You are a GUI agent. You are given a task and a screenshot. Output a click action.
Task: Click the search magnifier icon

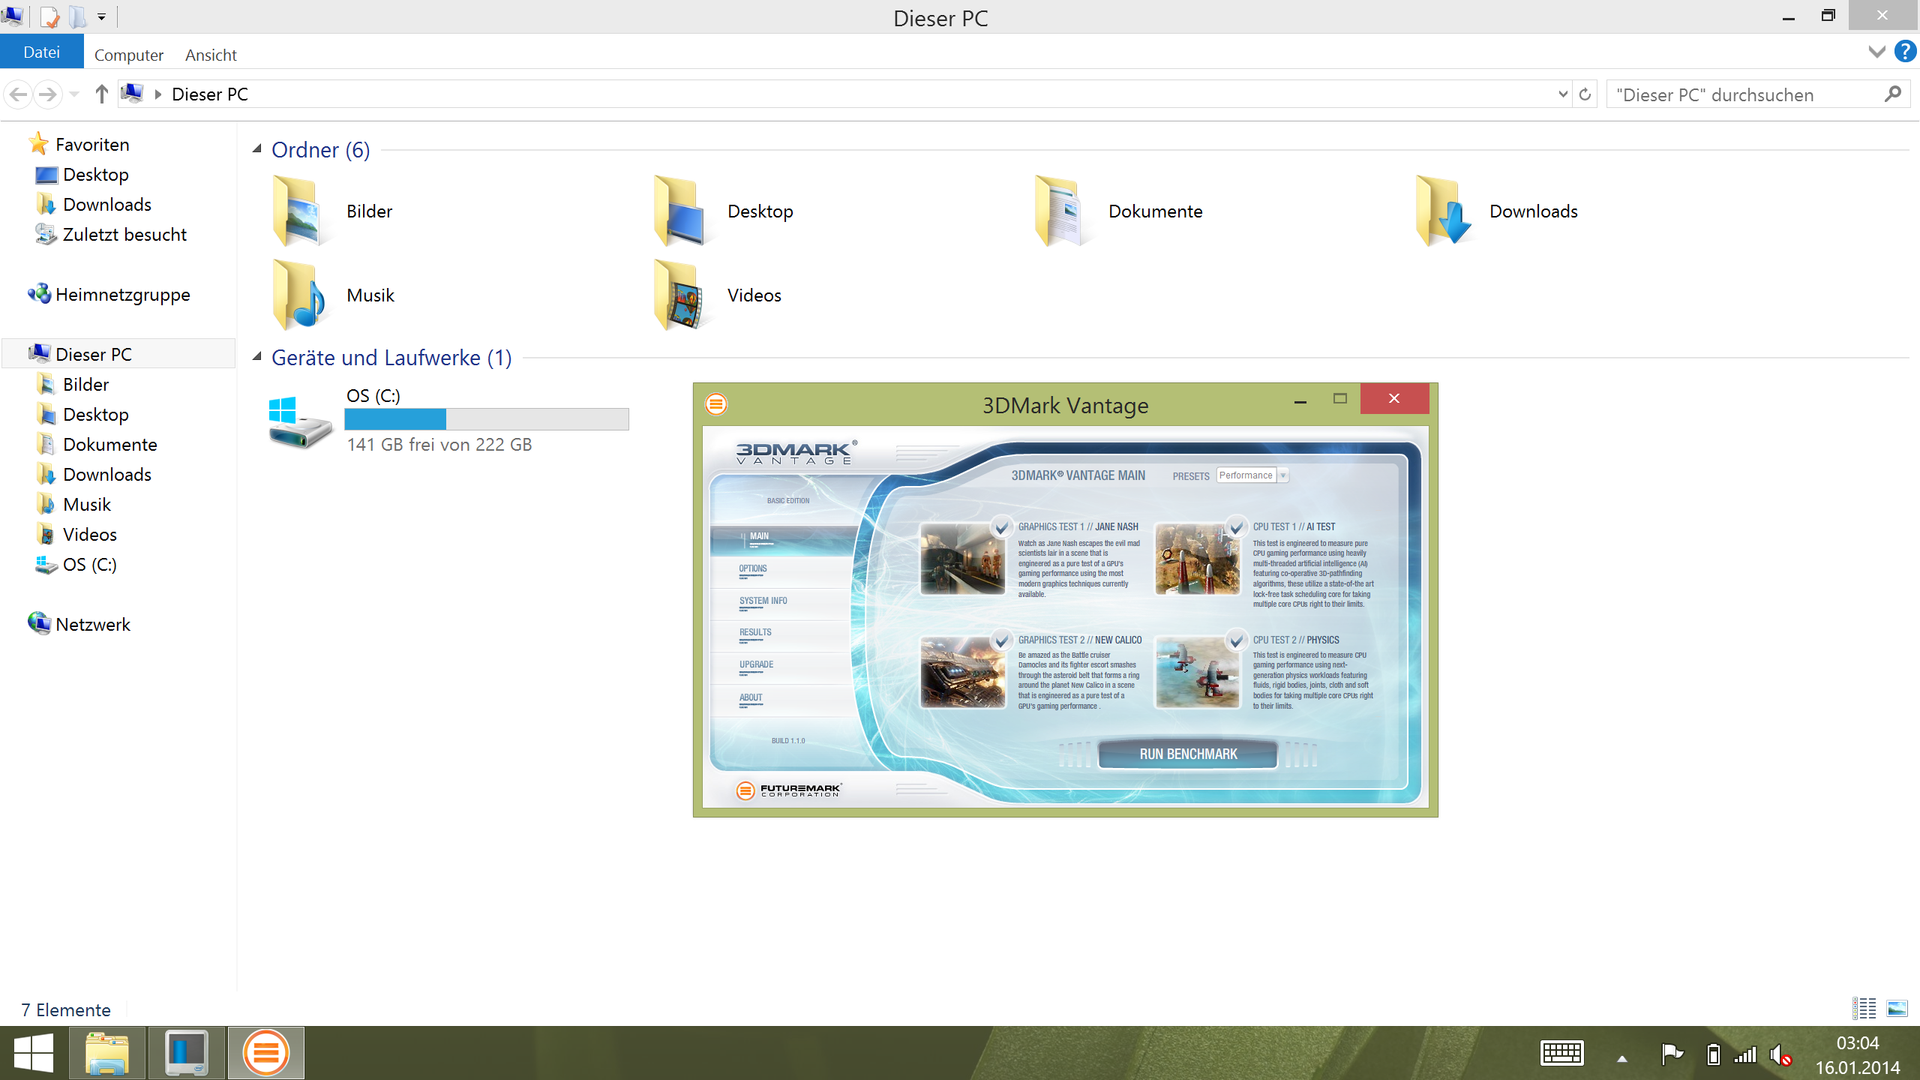click(1892, 94)
